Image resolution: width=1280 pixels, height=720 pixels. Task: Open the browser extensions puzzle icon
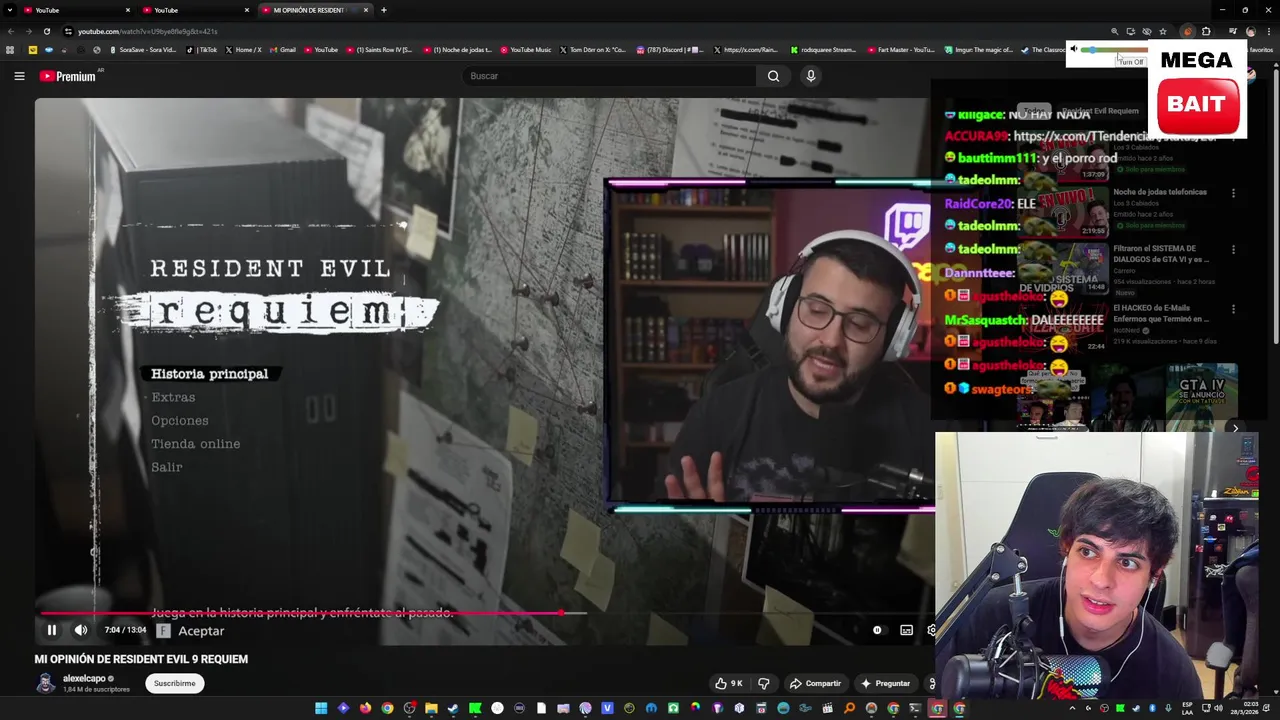(1206, 31)
